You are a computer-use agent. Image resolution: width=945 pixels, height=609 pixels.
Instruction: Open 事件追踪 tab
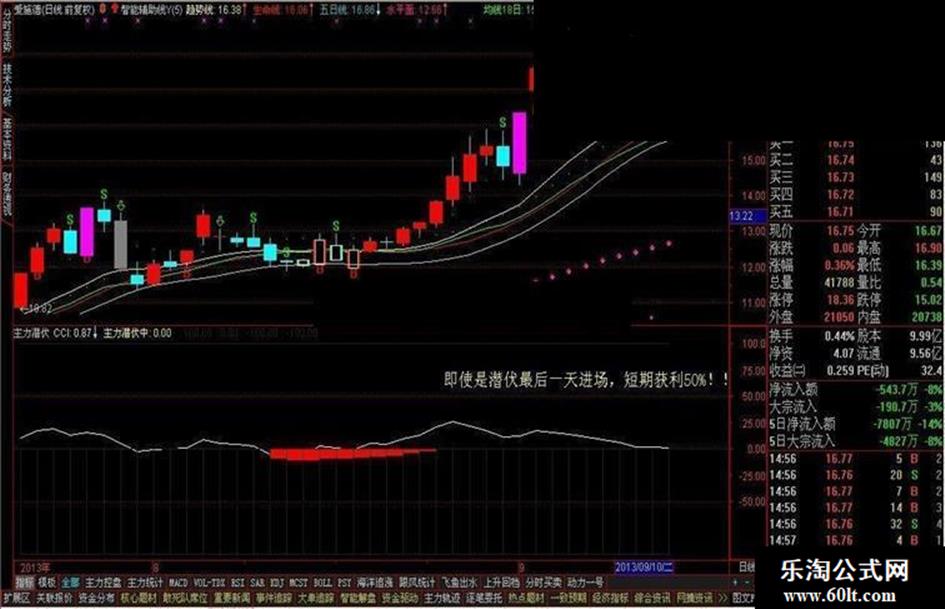click(274, 598)
